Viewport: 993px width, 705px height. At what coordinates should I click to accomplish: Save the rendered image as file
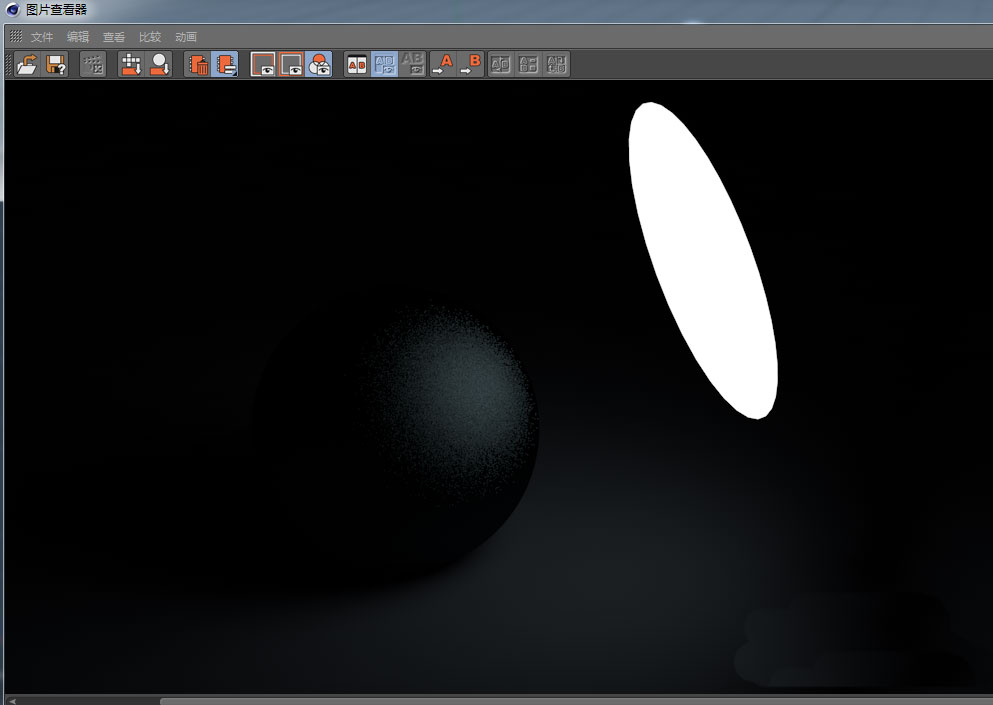pos(56,64)
